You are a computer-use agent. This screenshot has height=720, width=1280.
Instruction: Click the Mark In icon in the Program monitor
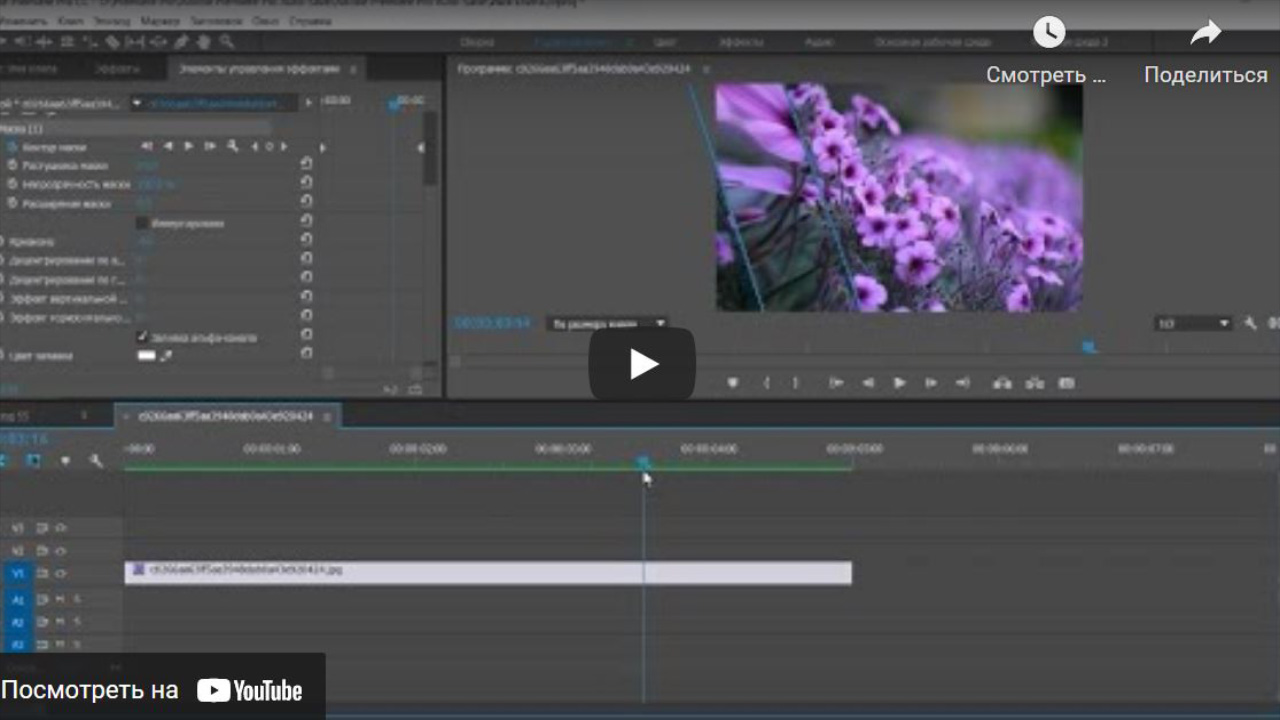pyautogui.click(x=768, y=382)
